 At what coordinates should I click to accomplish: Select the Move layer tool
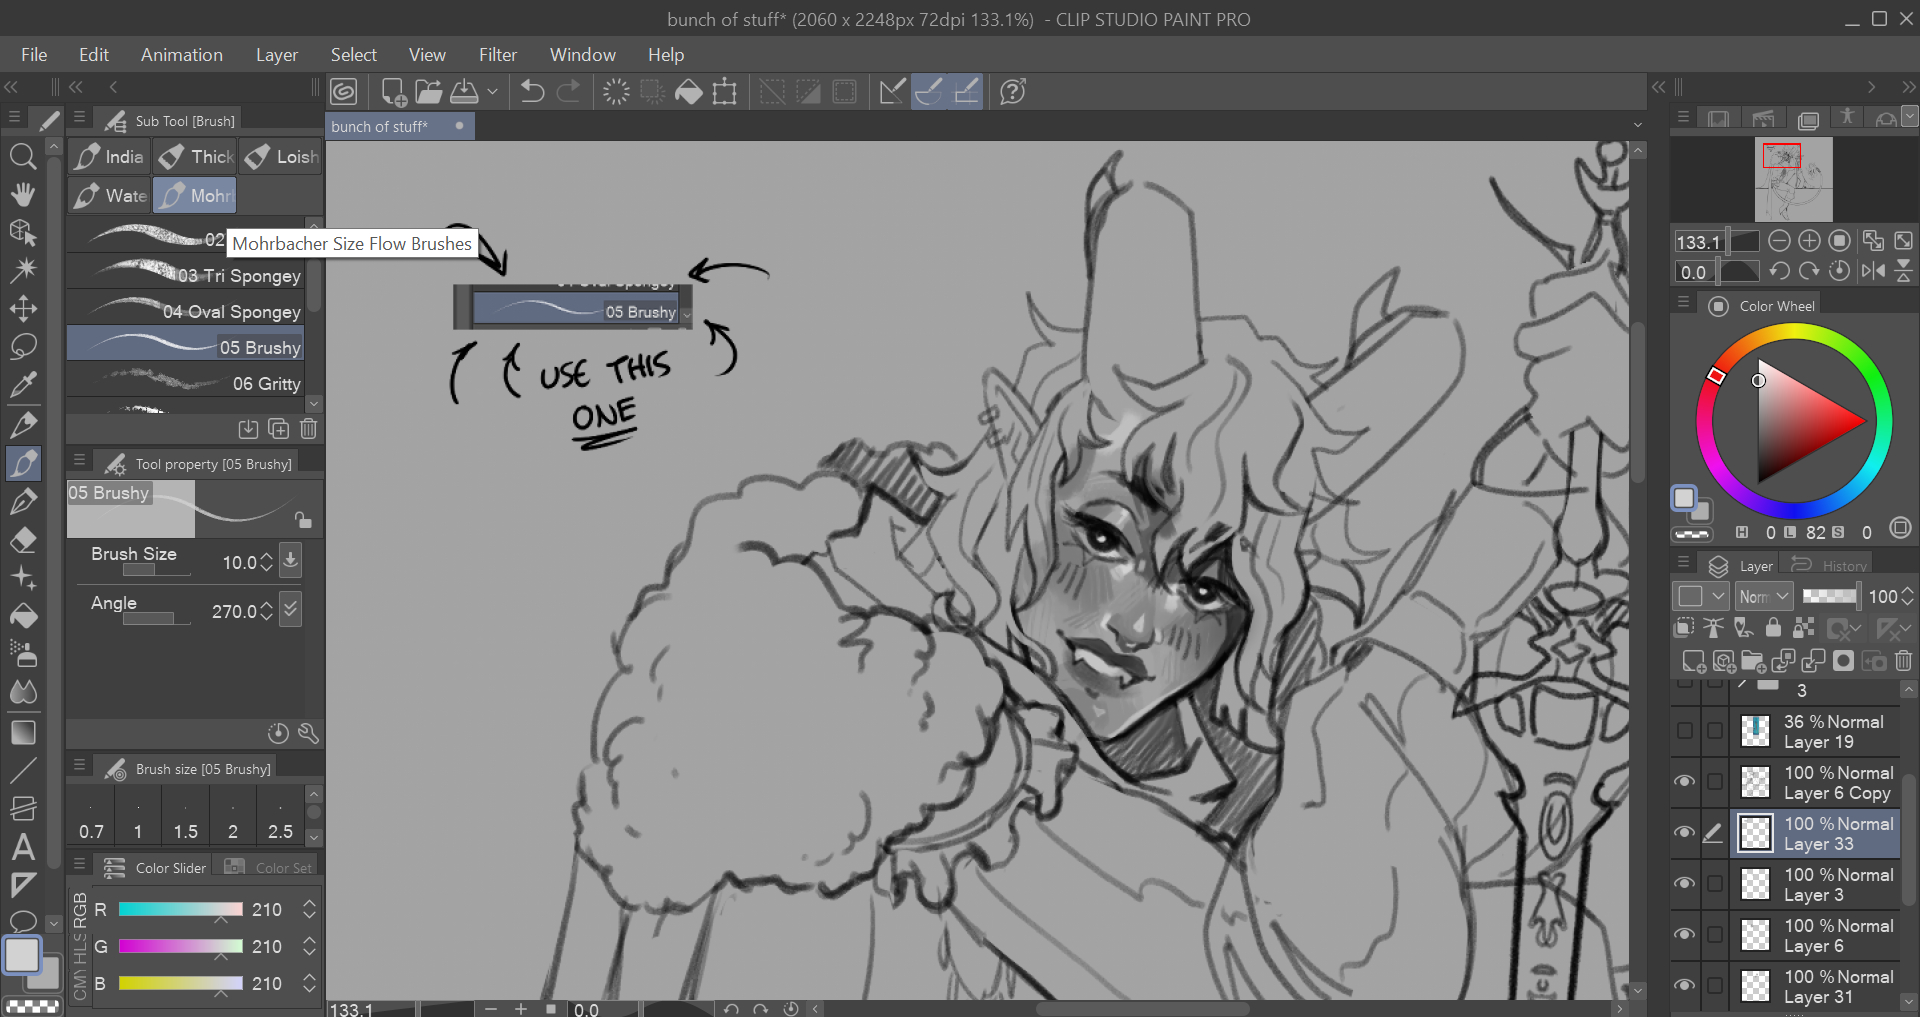23,309
